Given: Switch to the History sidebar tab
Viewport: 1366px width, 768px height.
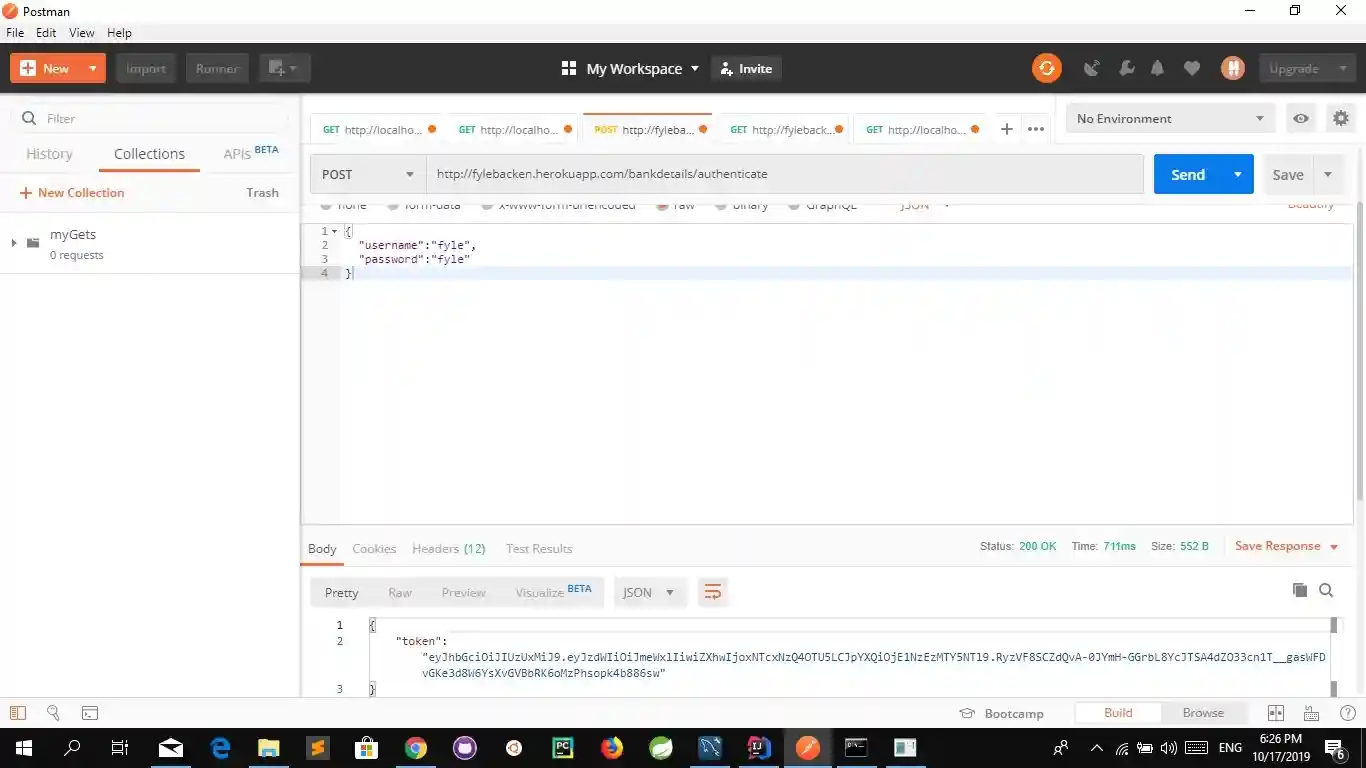Looking at the screenshot, I should pos(49,154).
